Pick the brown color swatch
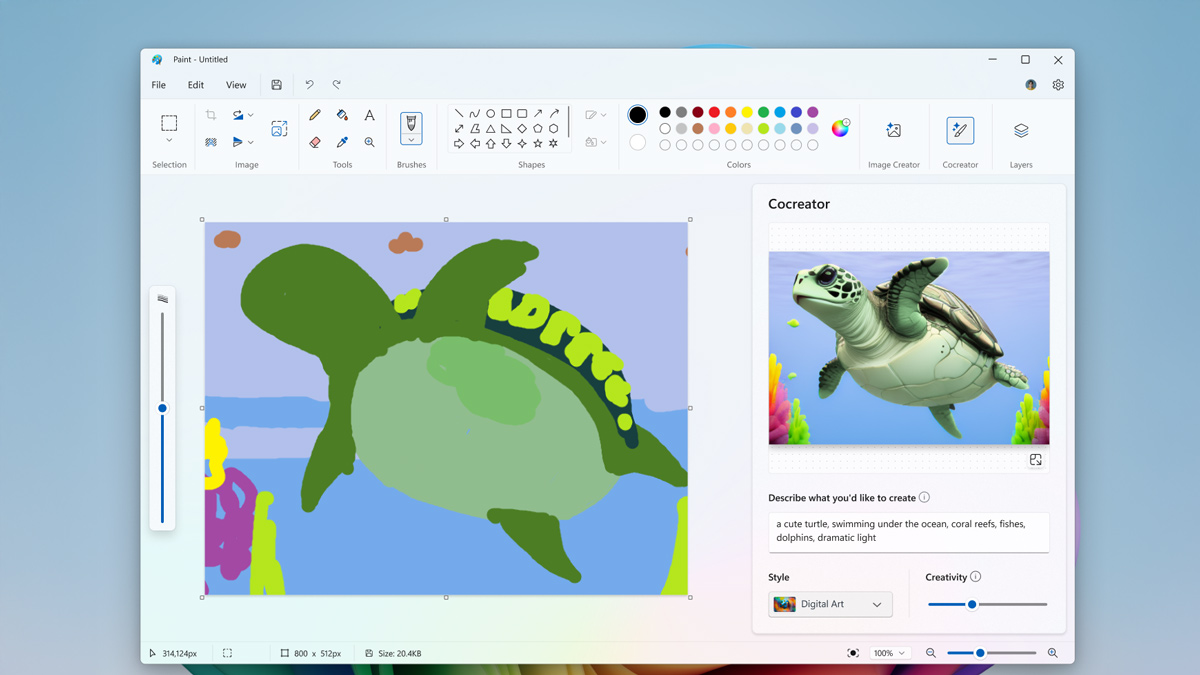Image resolution: width=1200 pixels, height=675 pixels. 698,128
